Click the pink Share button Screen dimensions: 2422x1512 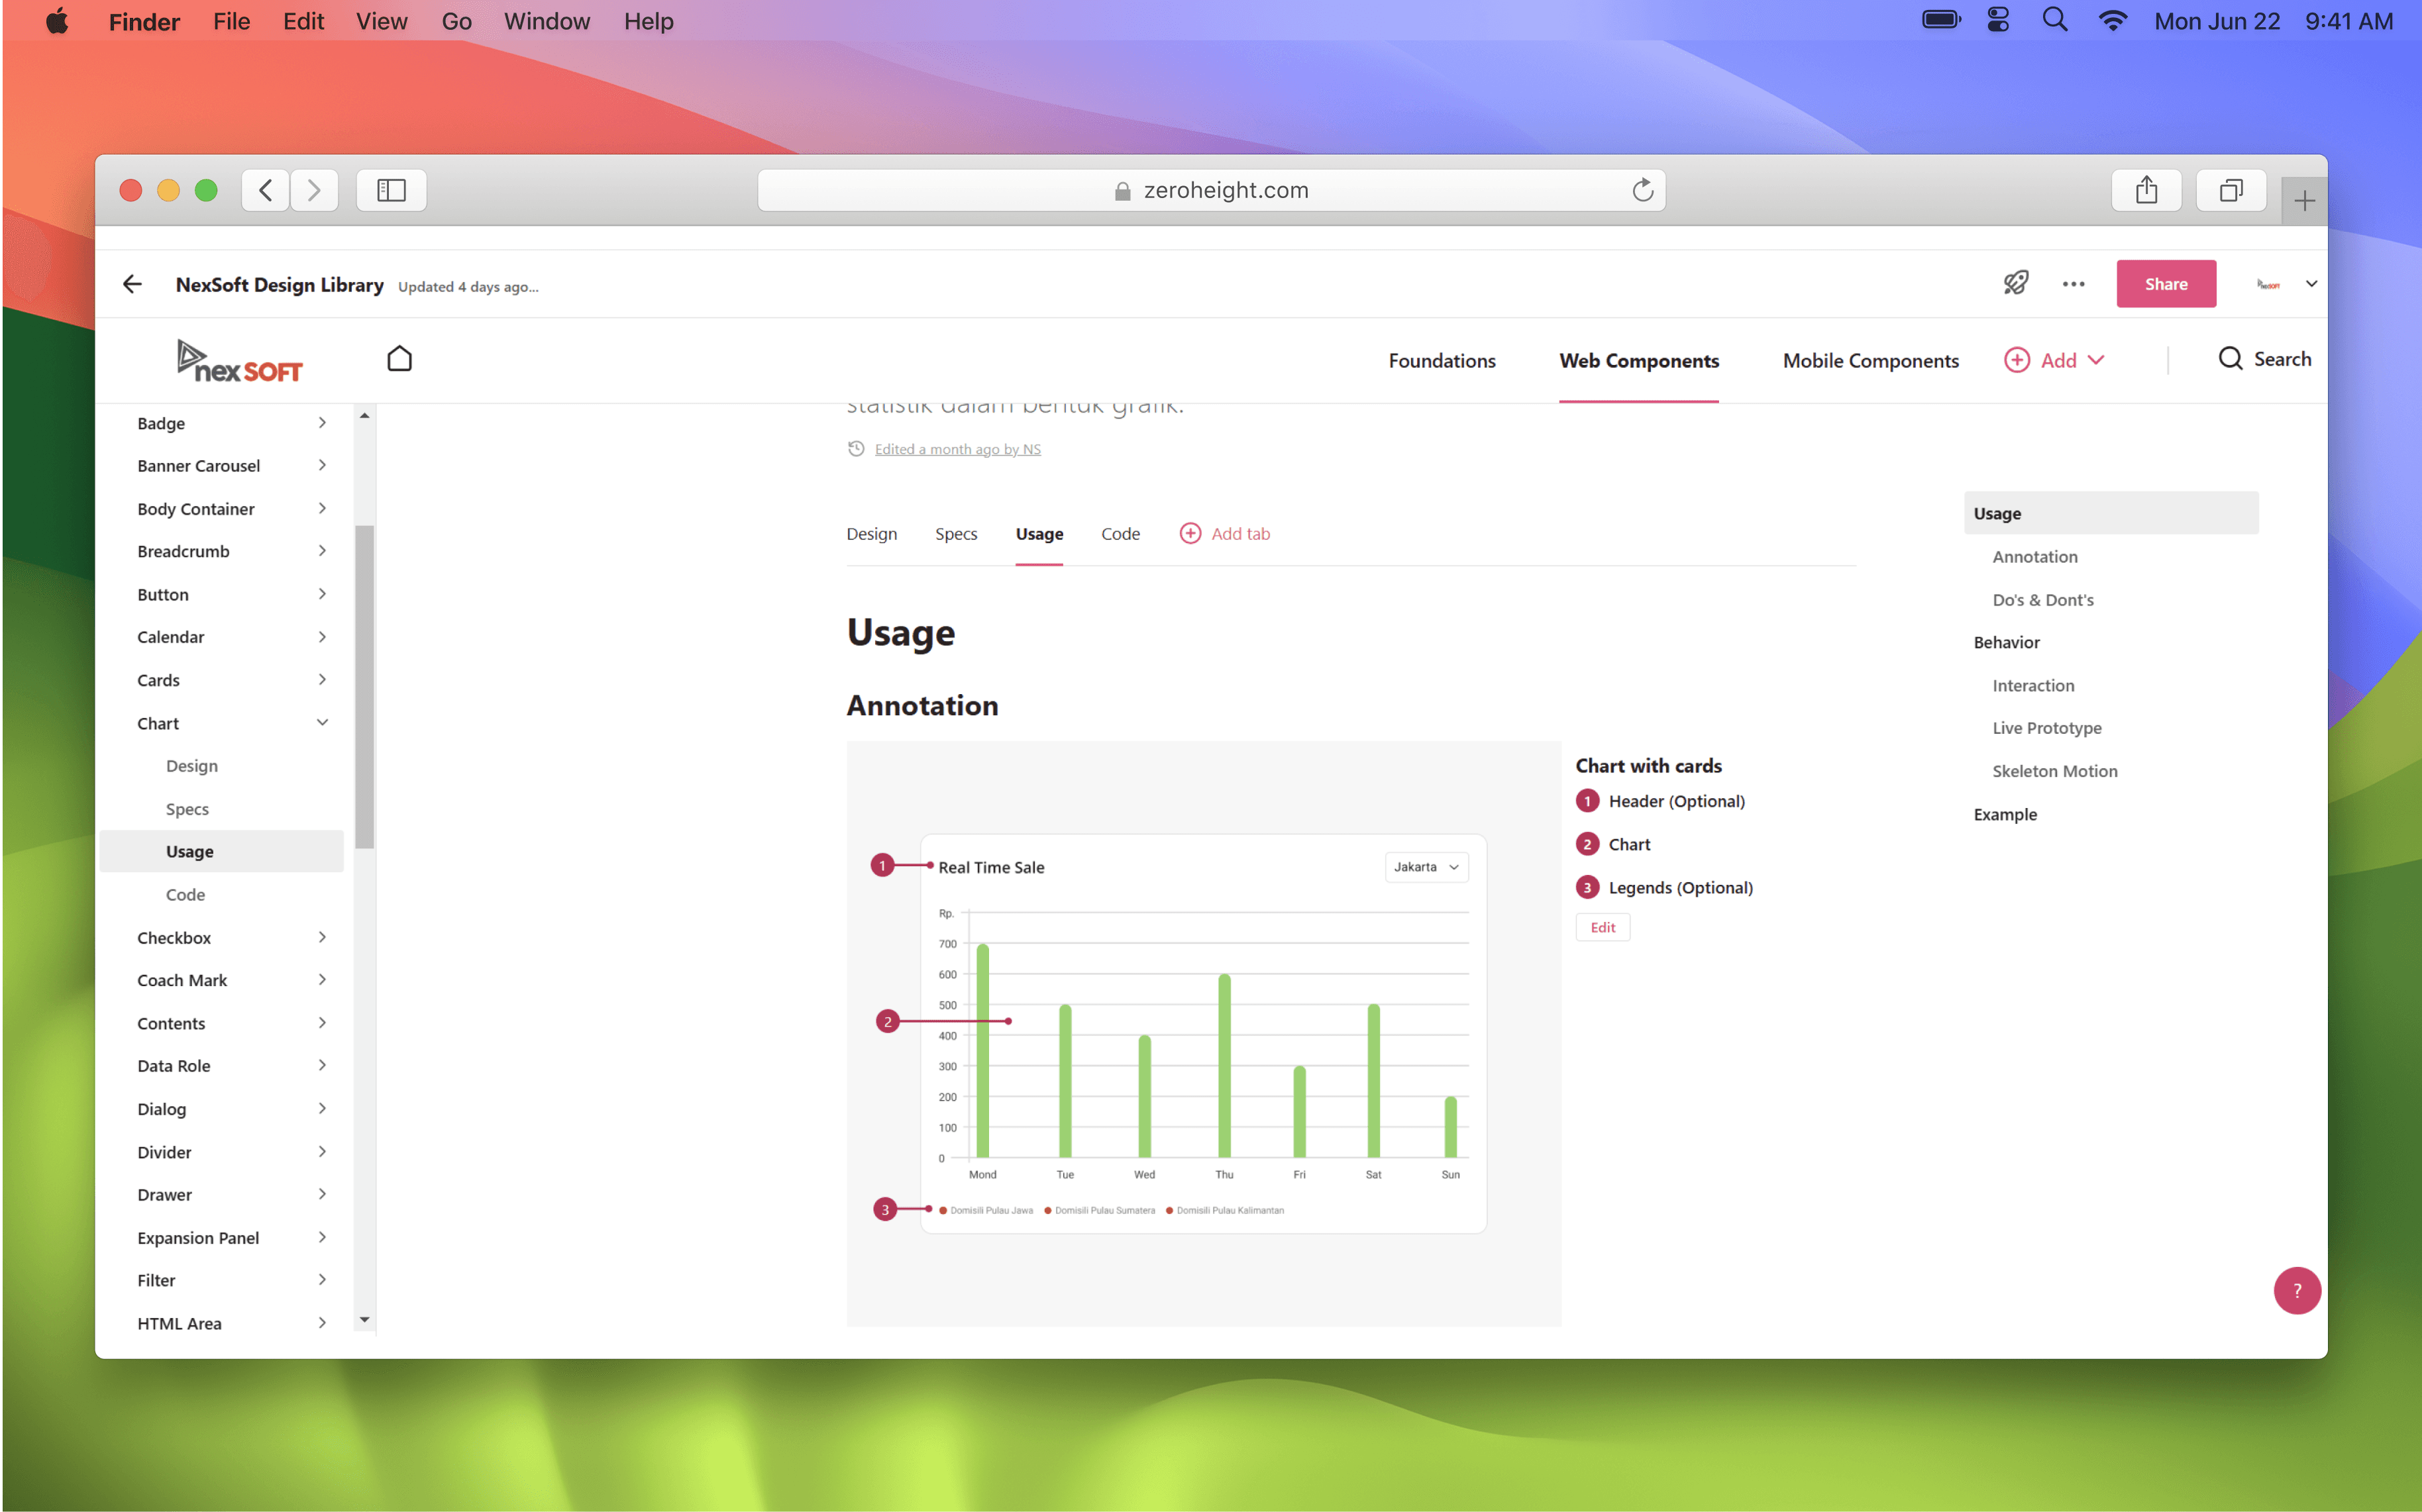2165,284
